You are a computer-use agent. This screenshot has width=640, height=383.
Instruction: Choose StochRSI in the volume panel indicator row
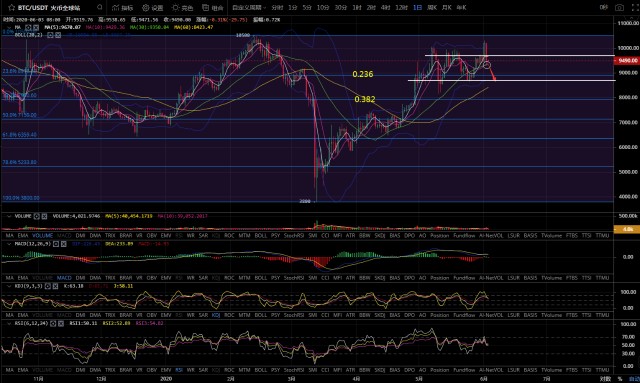294,236
